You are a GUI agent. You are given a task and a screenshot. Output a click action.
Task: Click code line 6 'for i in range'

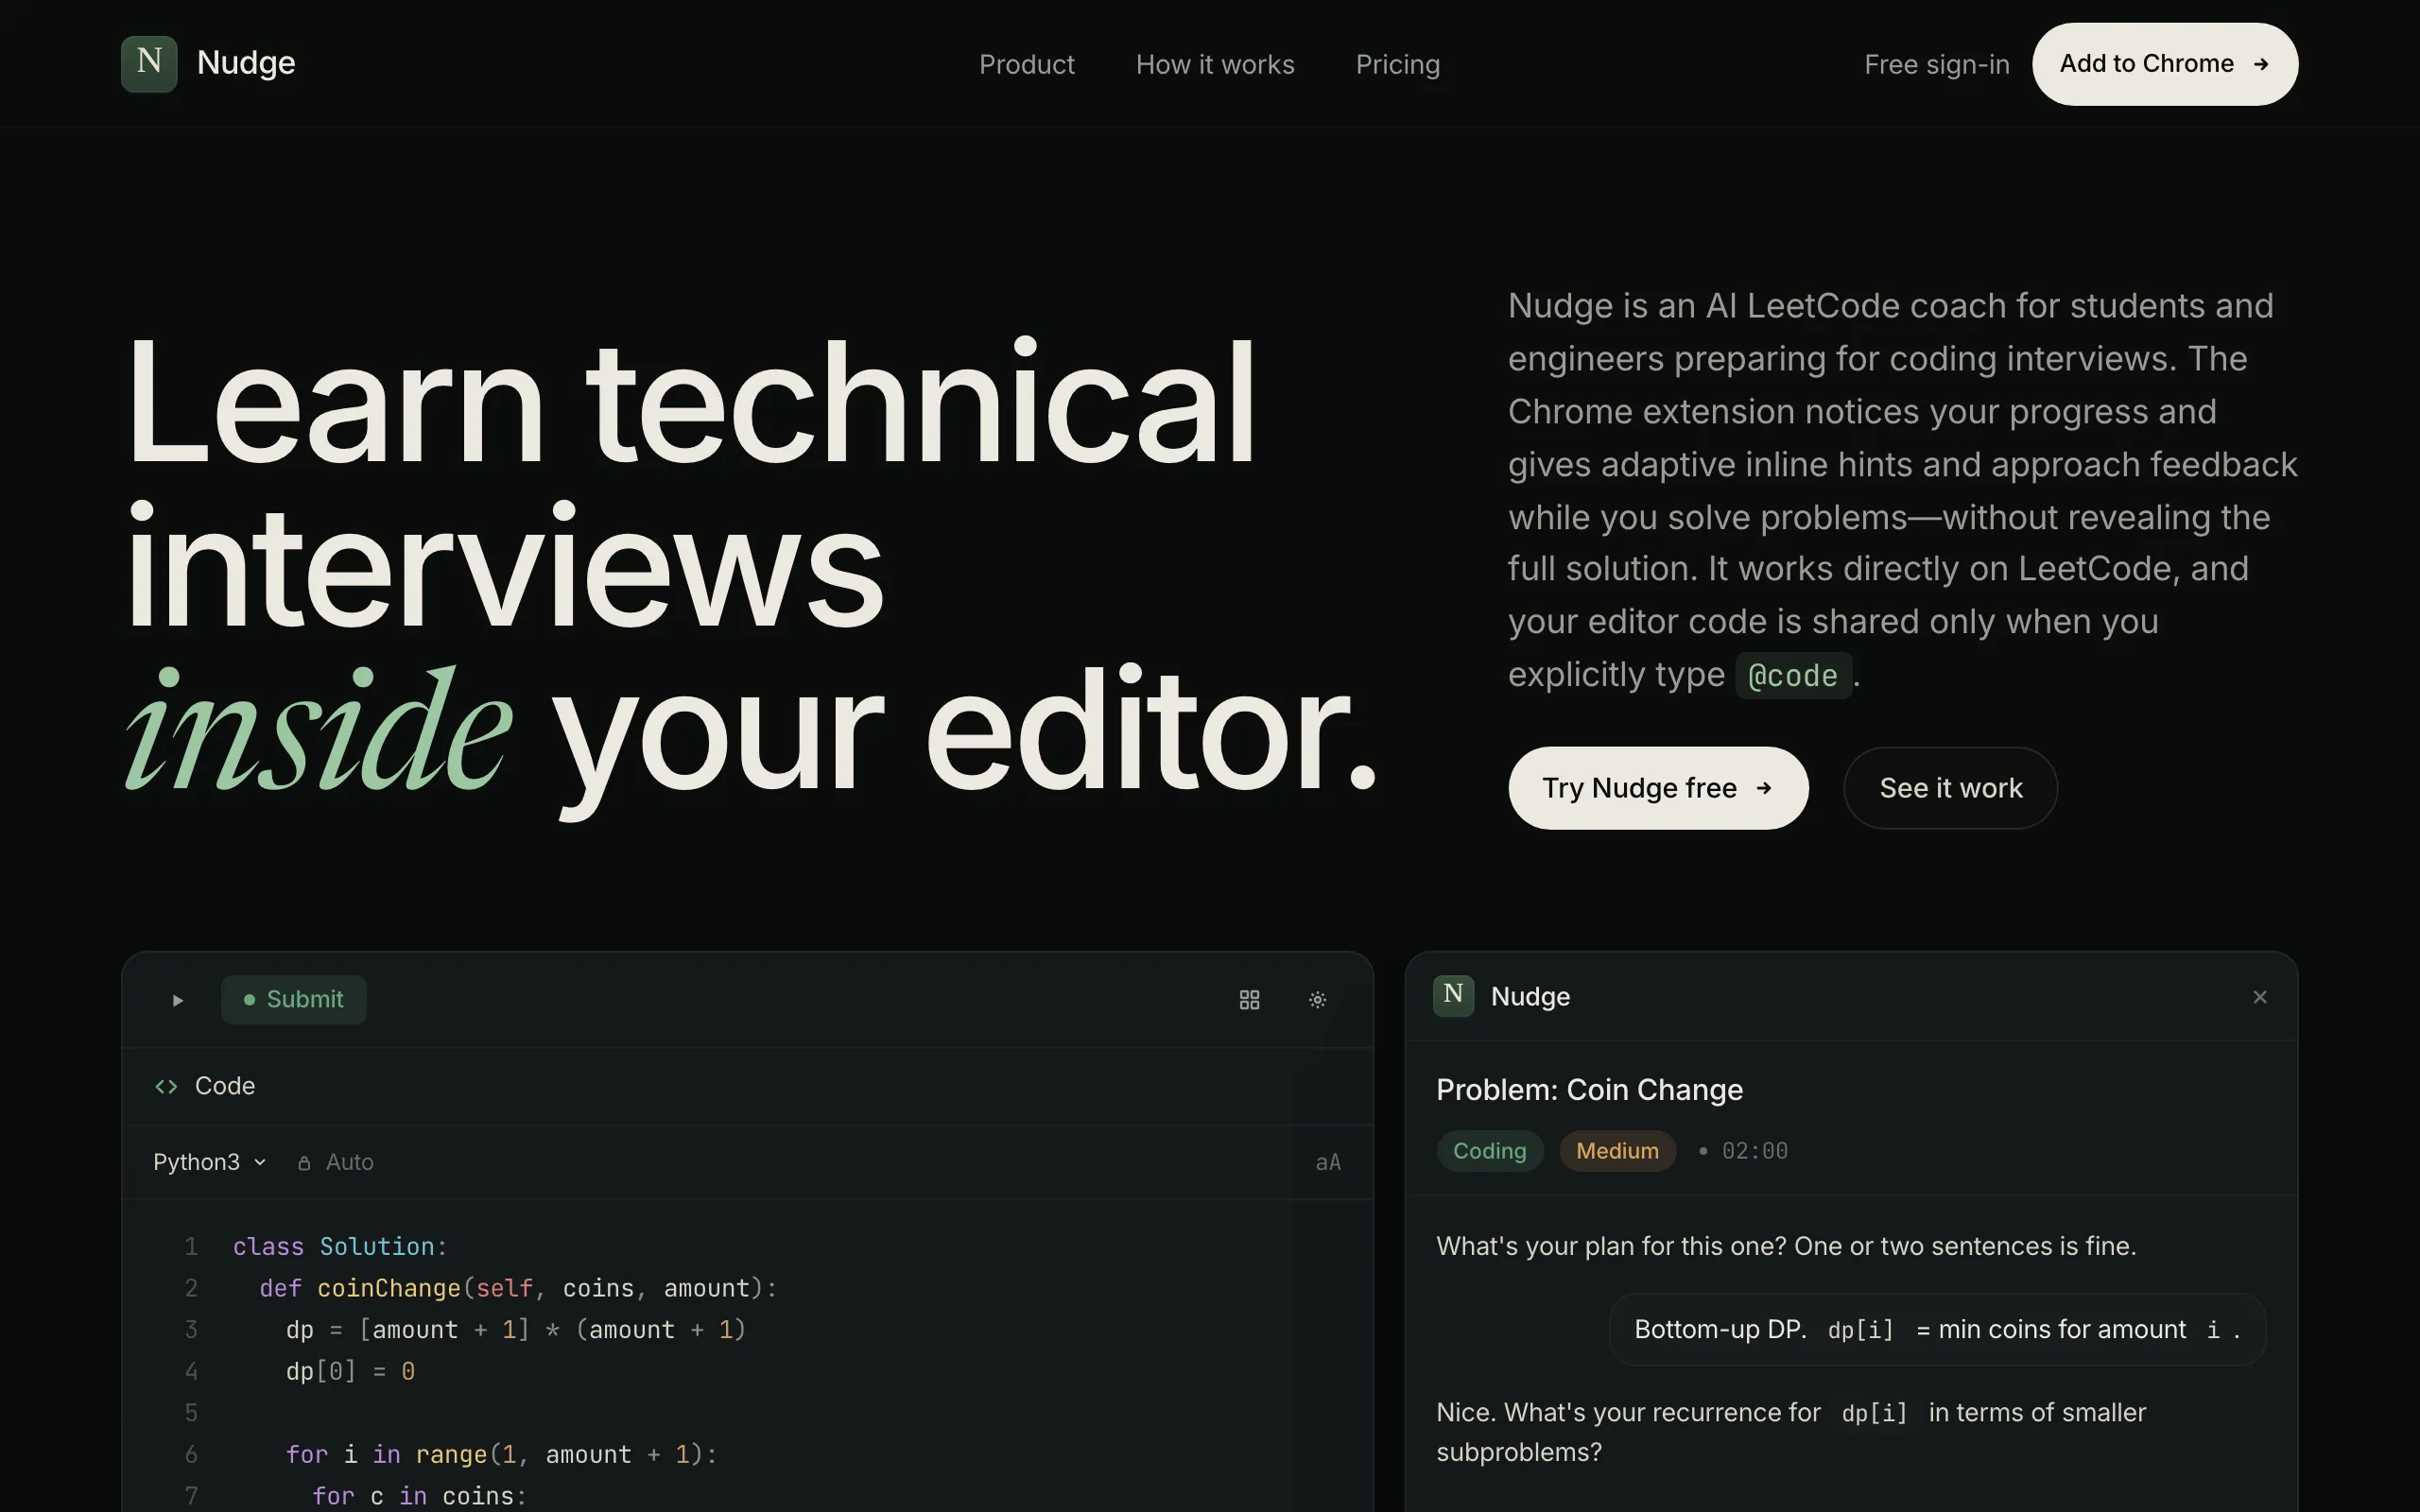[x=501, y=1454]
